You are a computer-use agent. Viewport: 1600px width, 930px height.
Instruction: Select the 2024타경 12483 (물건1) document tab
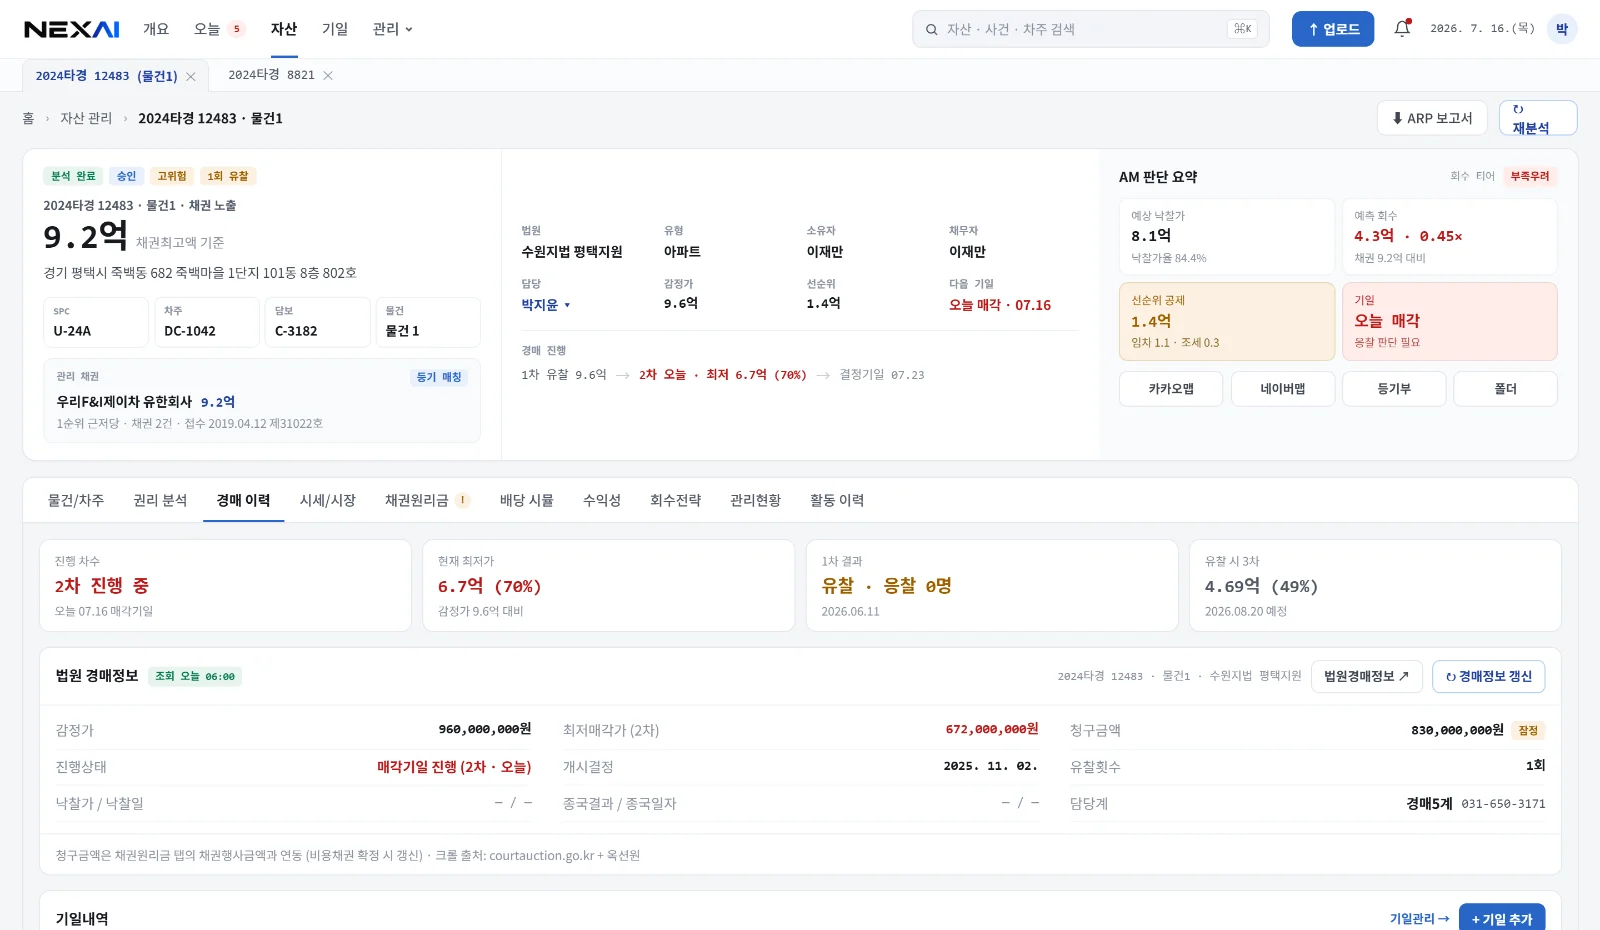[x=106, y=76]
